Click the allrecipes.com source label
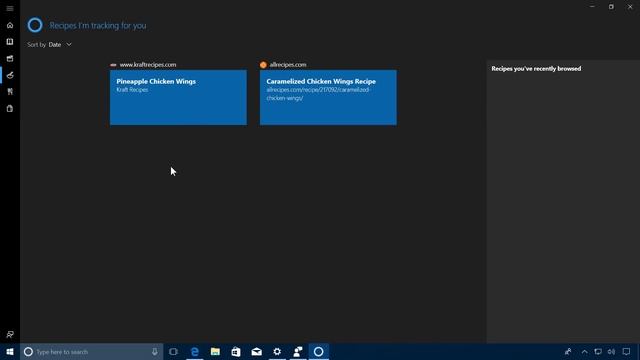The image size is (640, 360). [288, 64]
